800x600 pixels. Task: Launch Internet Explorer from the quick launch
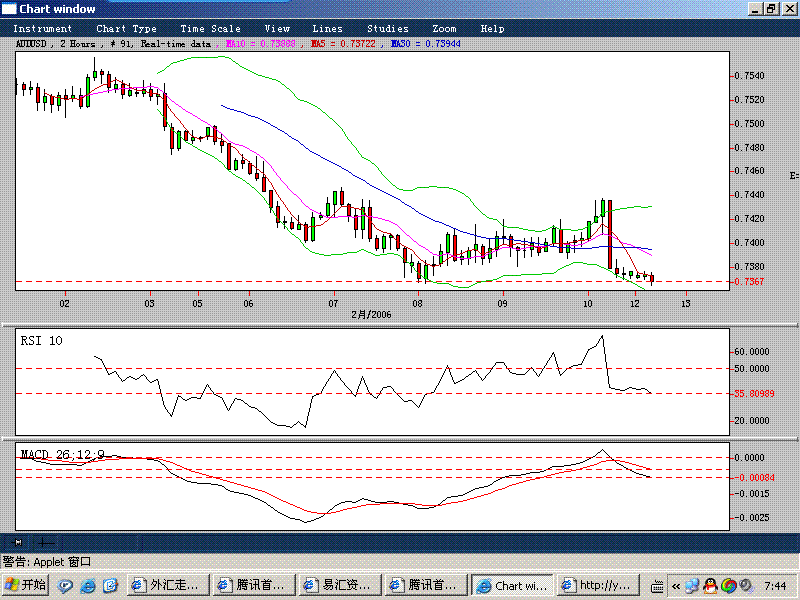(88, 585)
